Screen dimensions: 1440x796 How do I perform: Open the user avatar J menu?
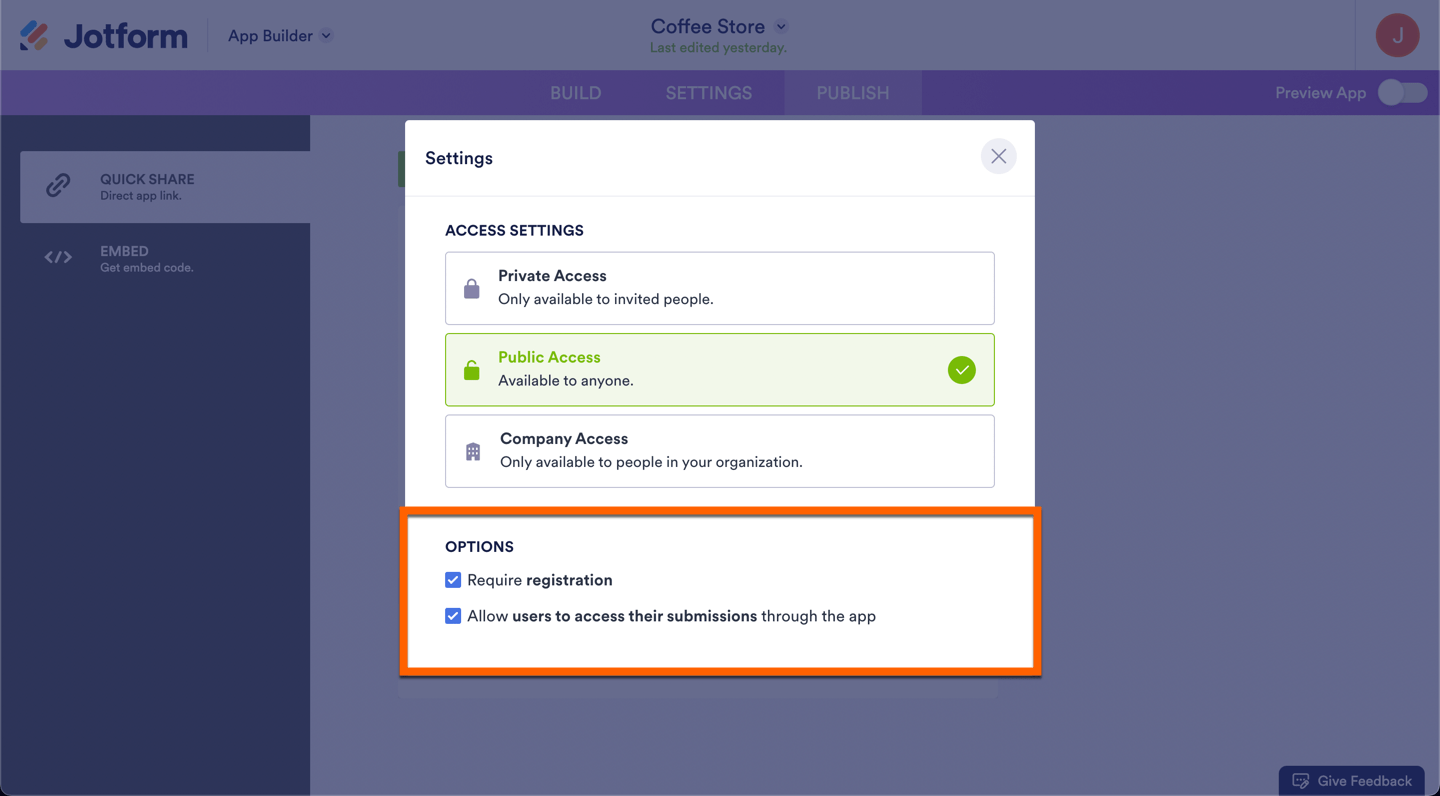[1397, 36]
